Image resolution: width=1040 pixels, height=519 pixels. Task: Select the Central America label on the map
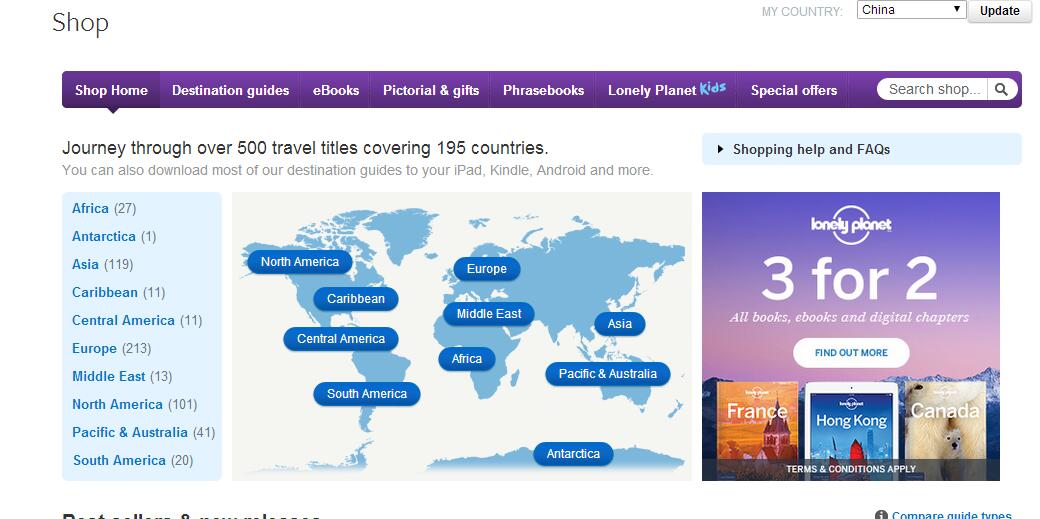[x=341, y=338]
